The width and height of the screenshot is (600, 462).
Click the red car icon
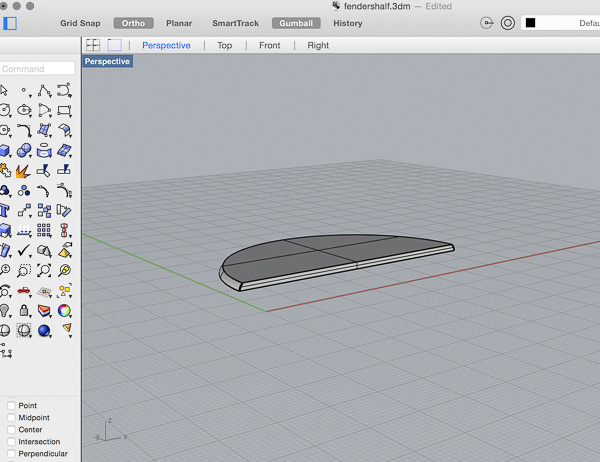coord(24,291)
